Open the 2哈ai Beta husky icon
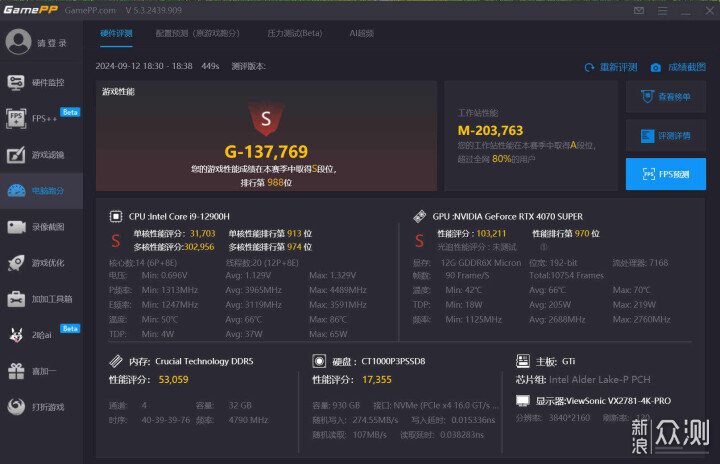This screenshot has height=464, width=720. point(16,335)
